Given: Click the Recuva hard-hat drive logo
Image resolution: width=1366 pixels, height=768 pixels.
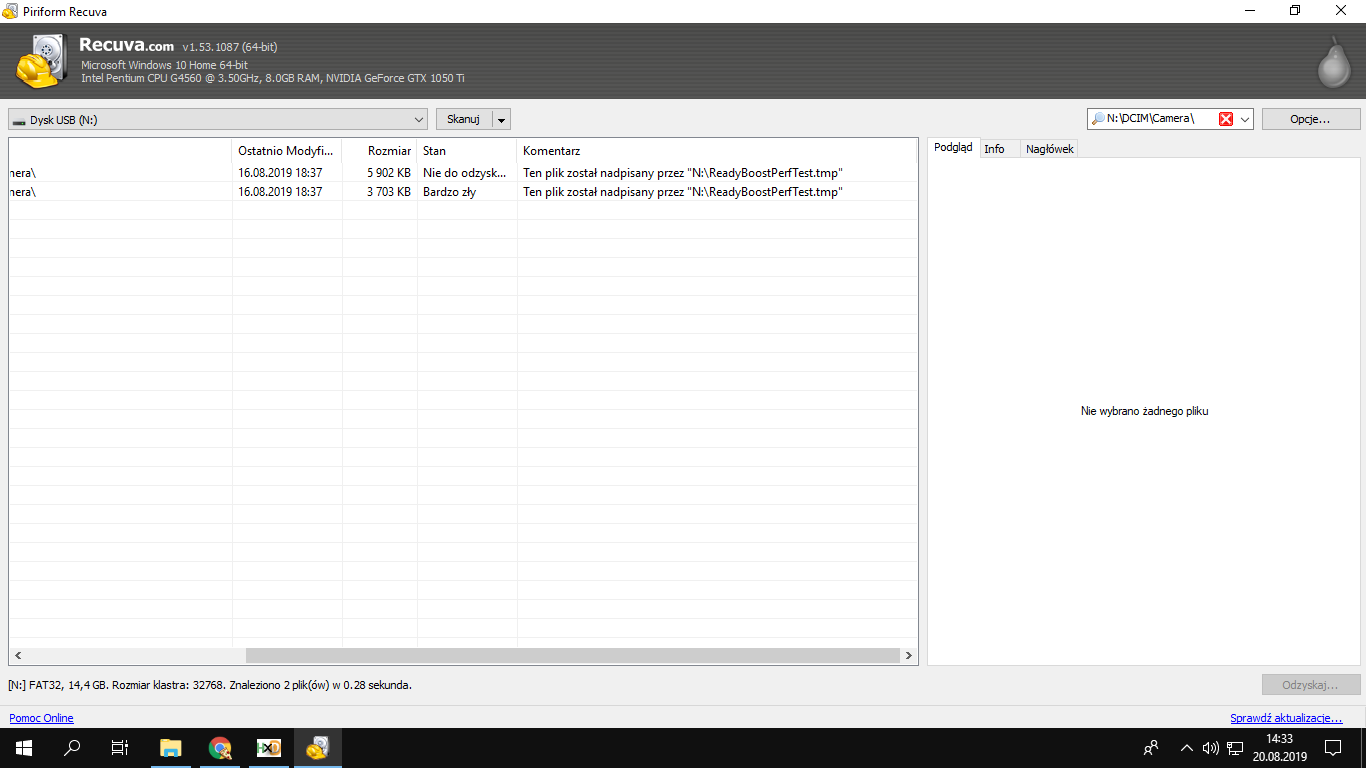Looking at the screenshot, I should [x=40, y=61].
